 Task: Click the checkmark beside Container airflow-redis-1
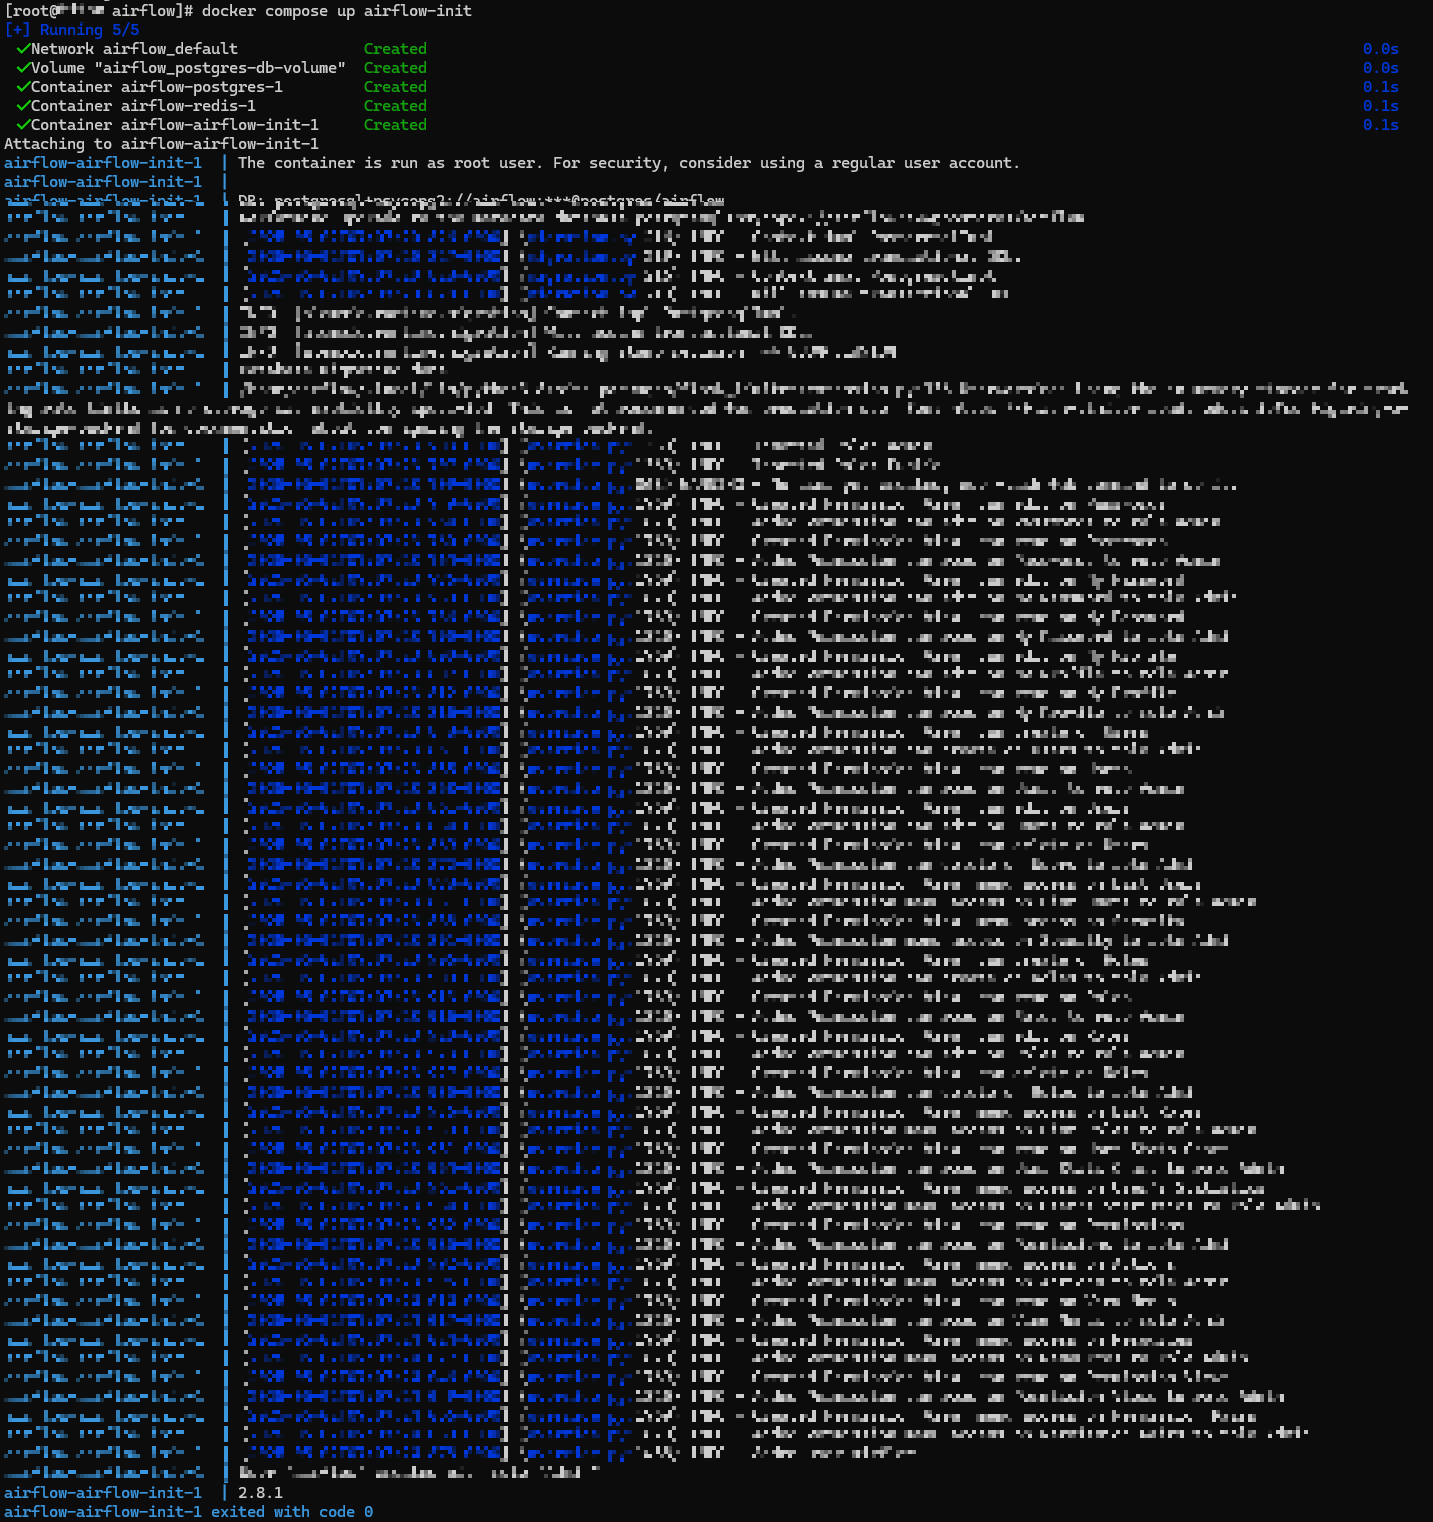(x=23, y=105)
